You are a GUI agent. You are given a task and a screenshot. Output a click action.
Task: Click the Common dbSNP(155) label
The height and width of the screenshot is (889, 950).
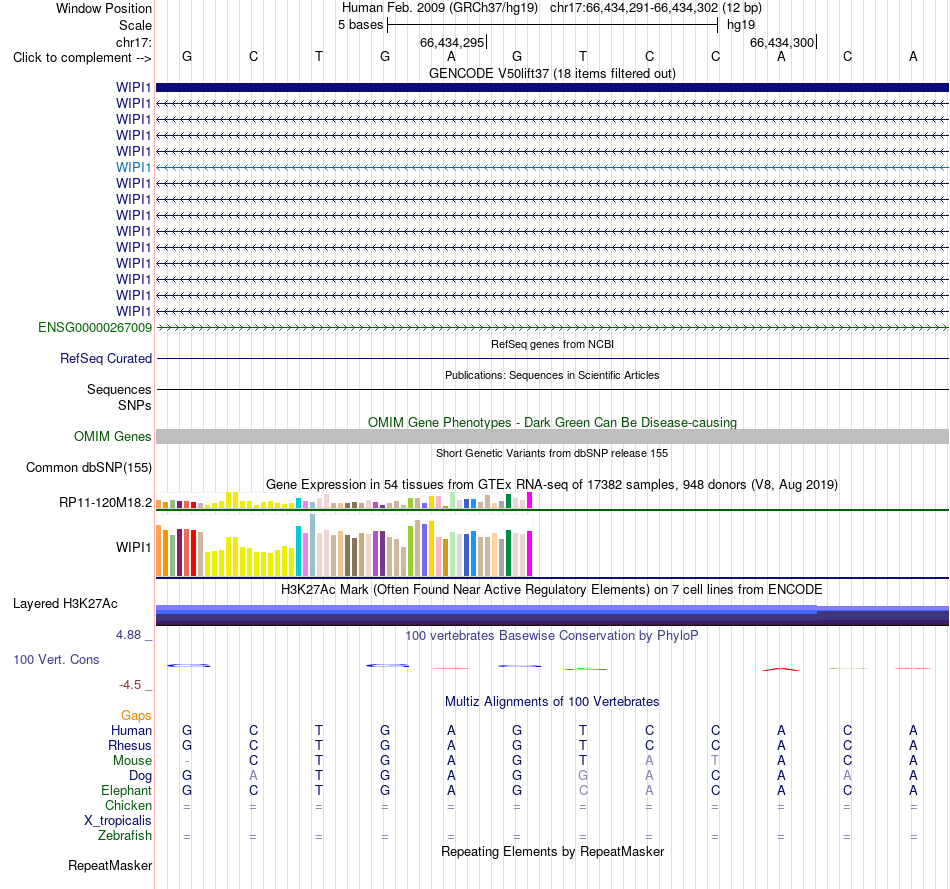pos(89,467)
